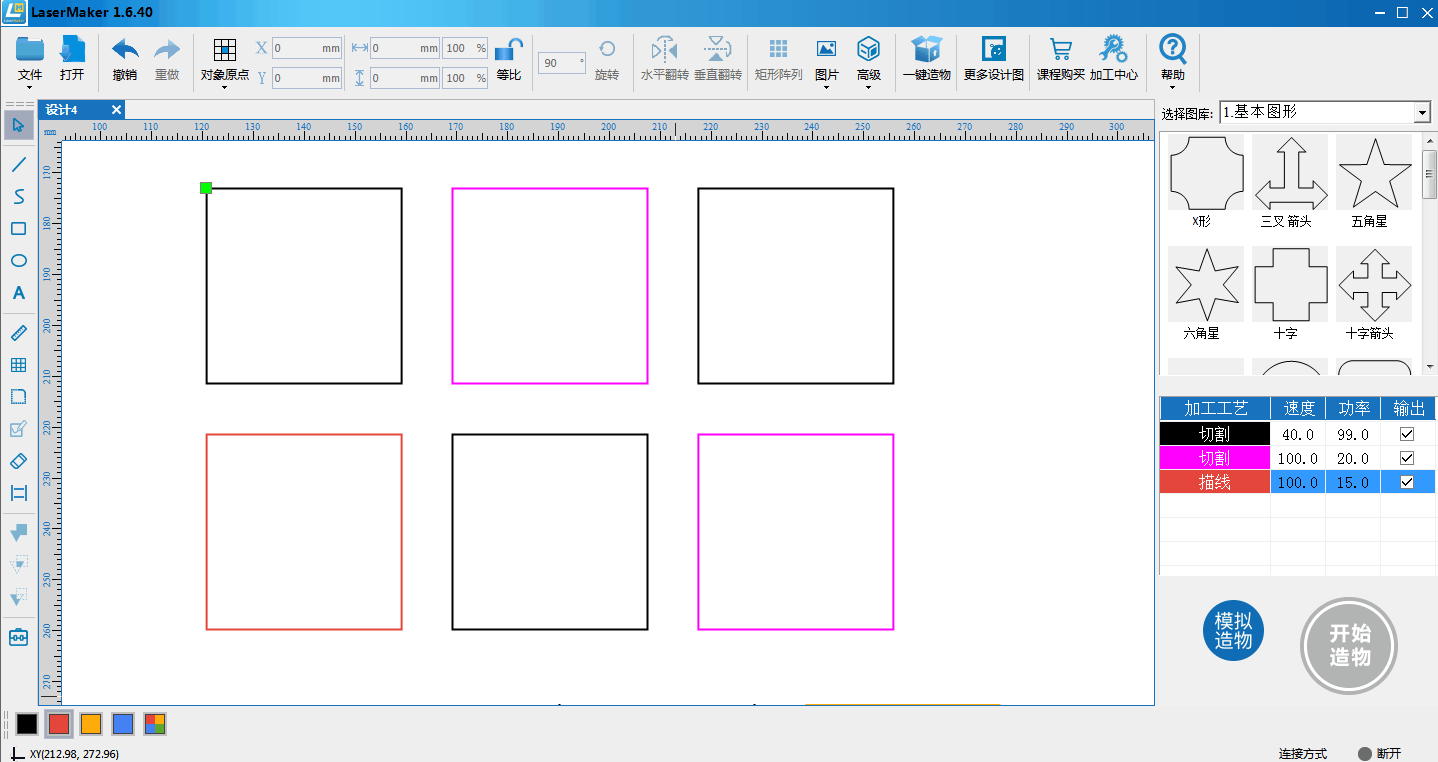Image resolution: width=1438 pixels, height=762 pixels.
Task: Insert the 五角星 star shape
Action: [x=1374, y=172]
